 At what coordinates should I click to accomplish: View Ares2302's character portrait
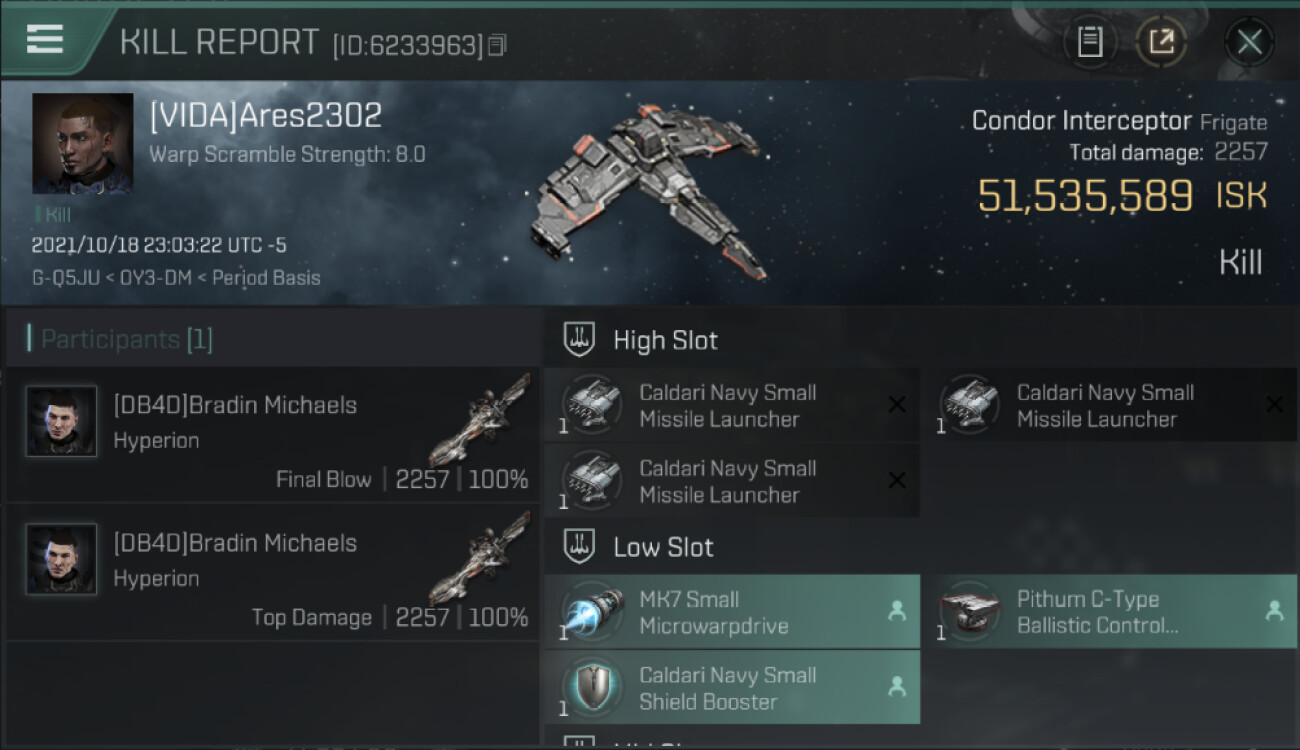tap(82, 143)
